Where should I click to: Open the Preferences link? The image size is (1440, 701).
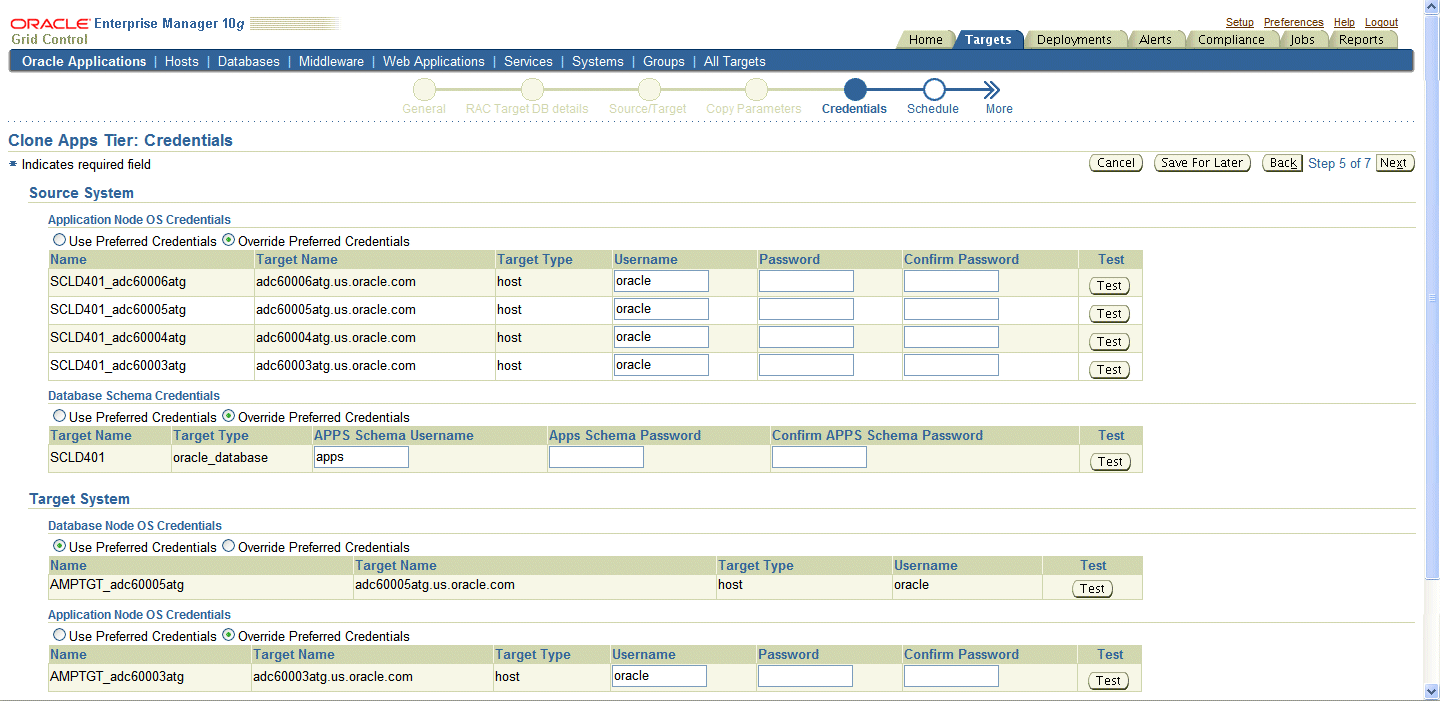pos(1294,22)
